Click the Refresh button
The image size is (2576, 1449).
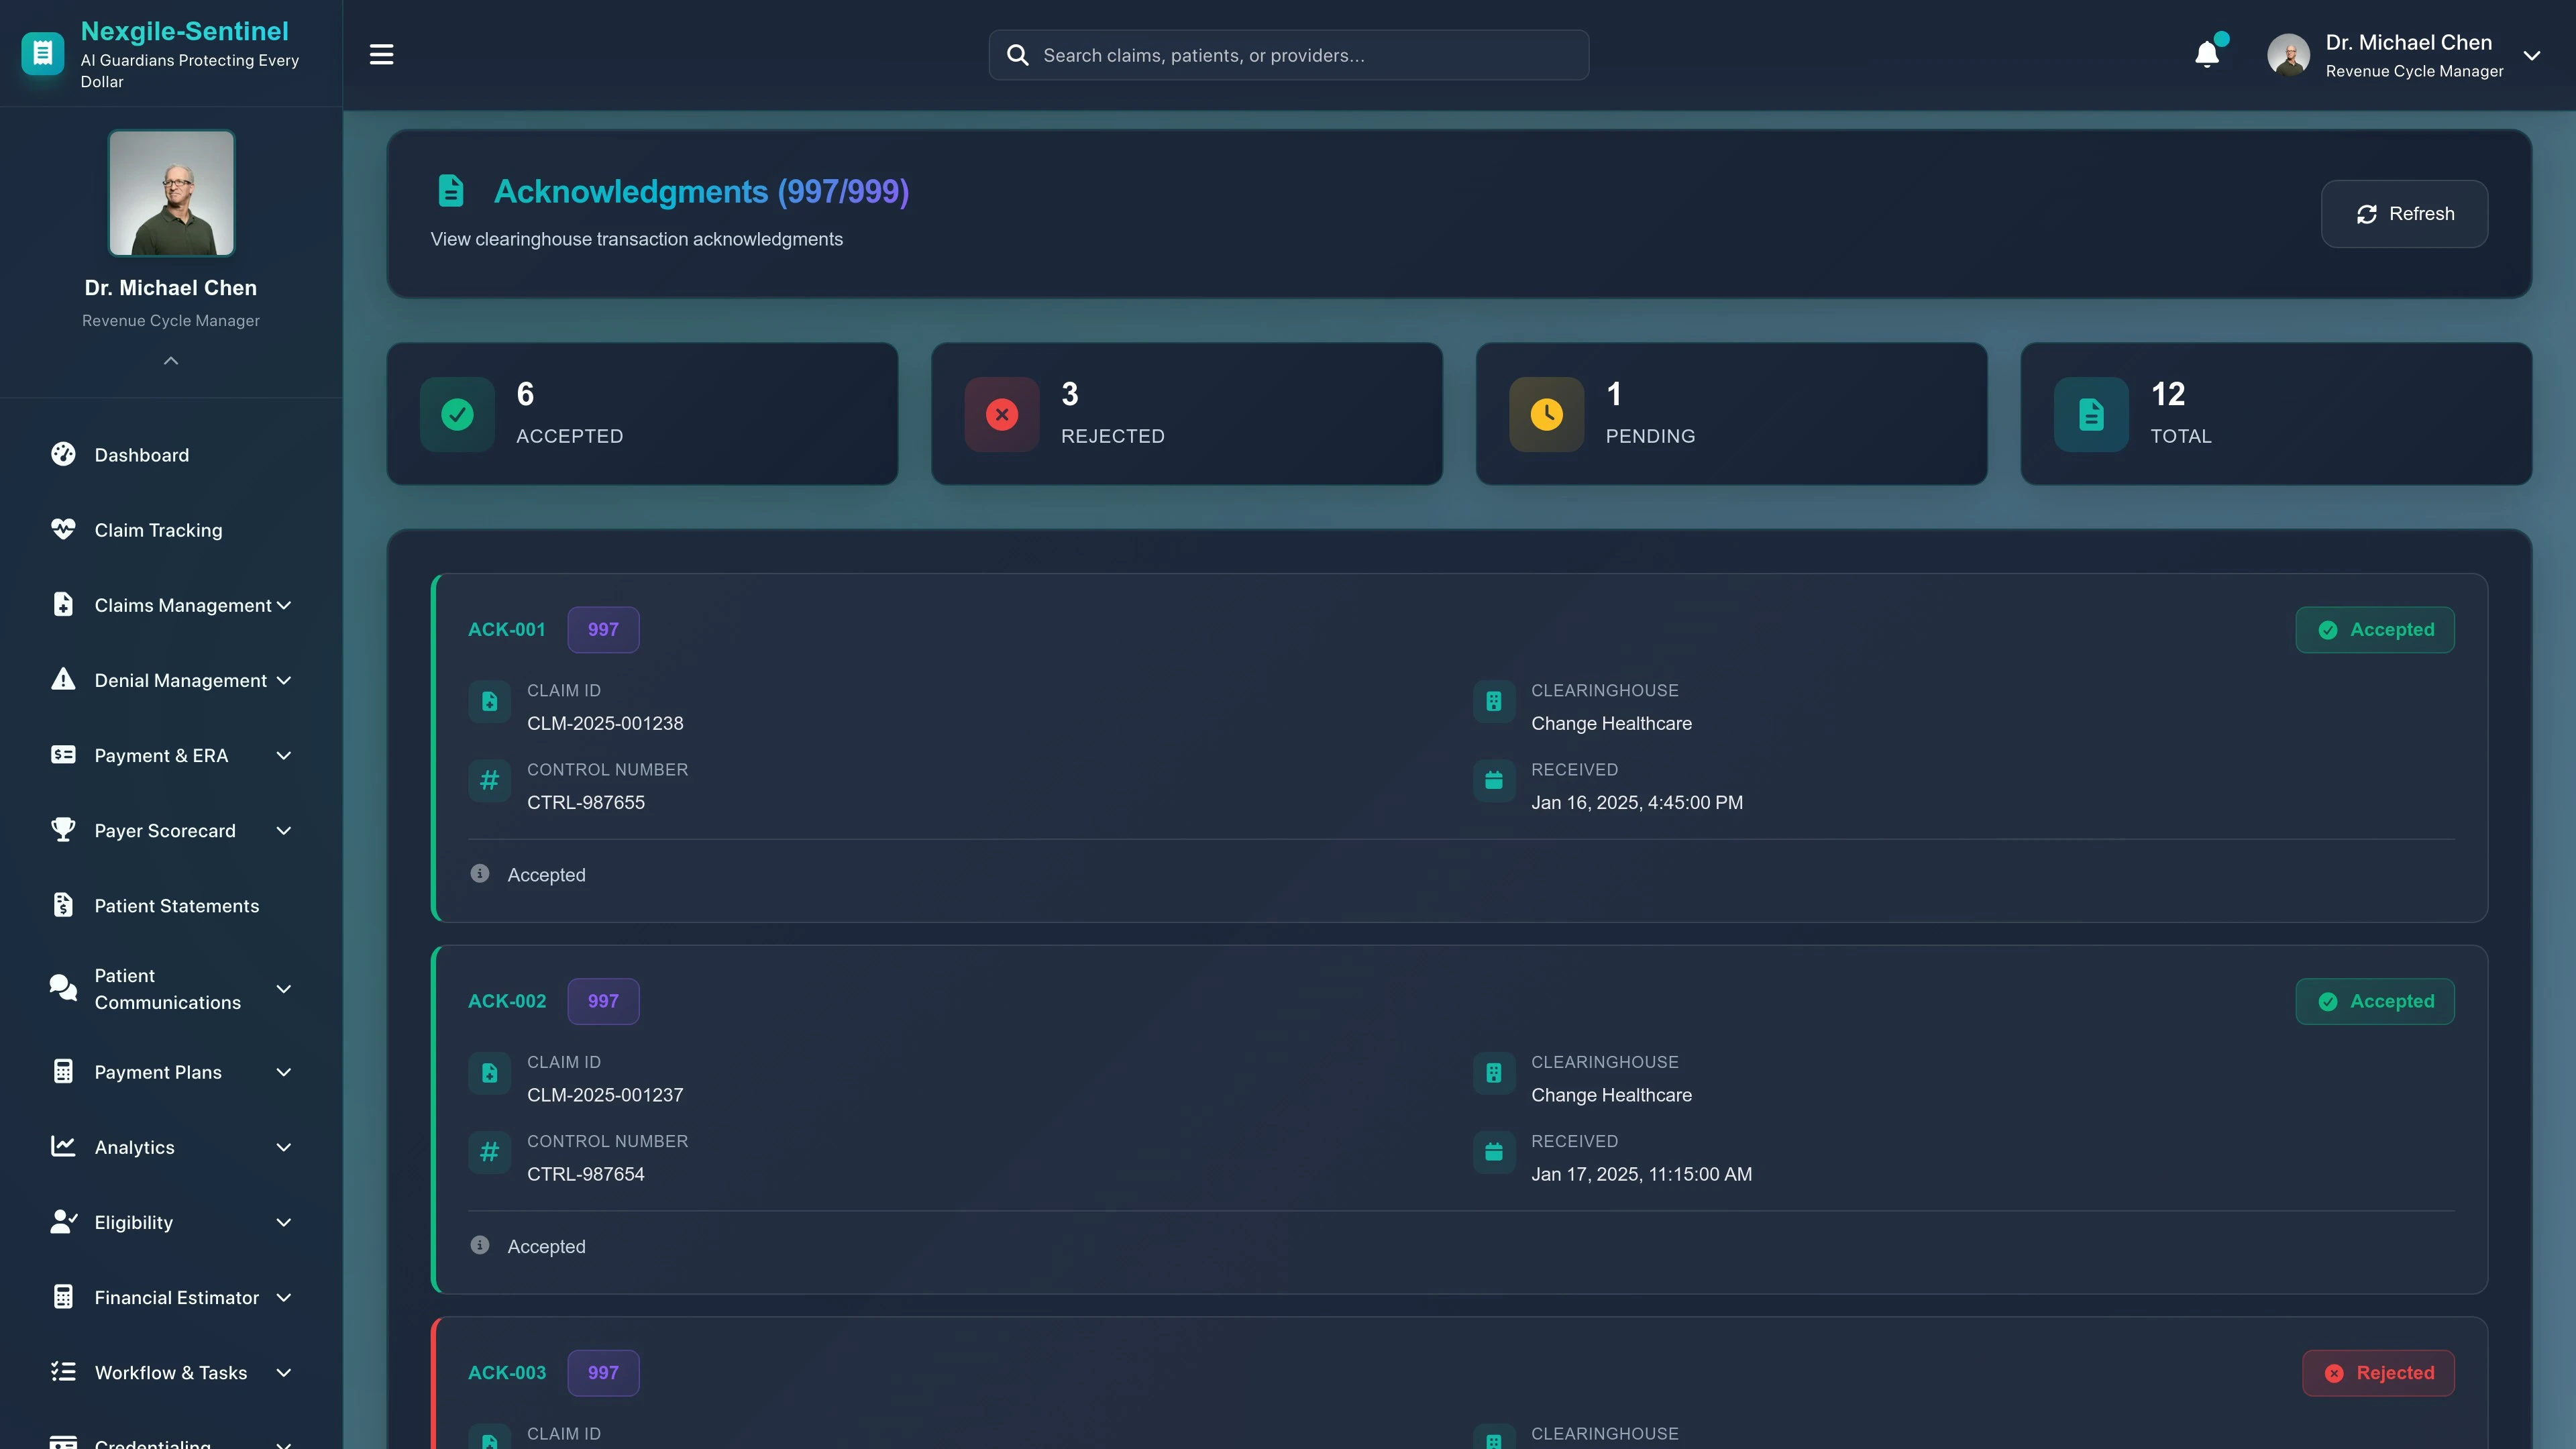[2404, 214]
